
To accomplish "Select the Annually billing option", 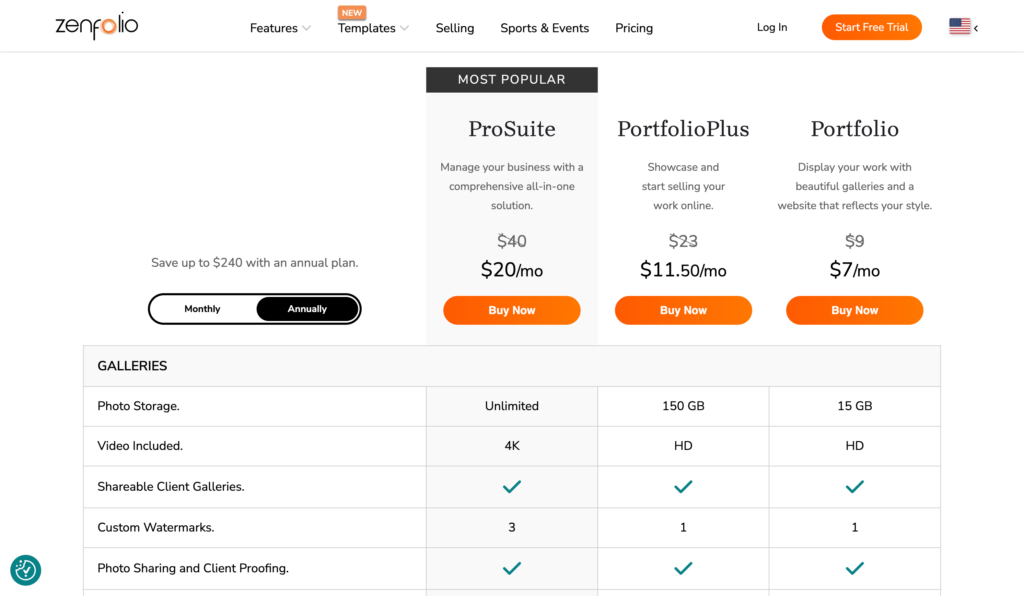I will point(307,309).
